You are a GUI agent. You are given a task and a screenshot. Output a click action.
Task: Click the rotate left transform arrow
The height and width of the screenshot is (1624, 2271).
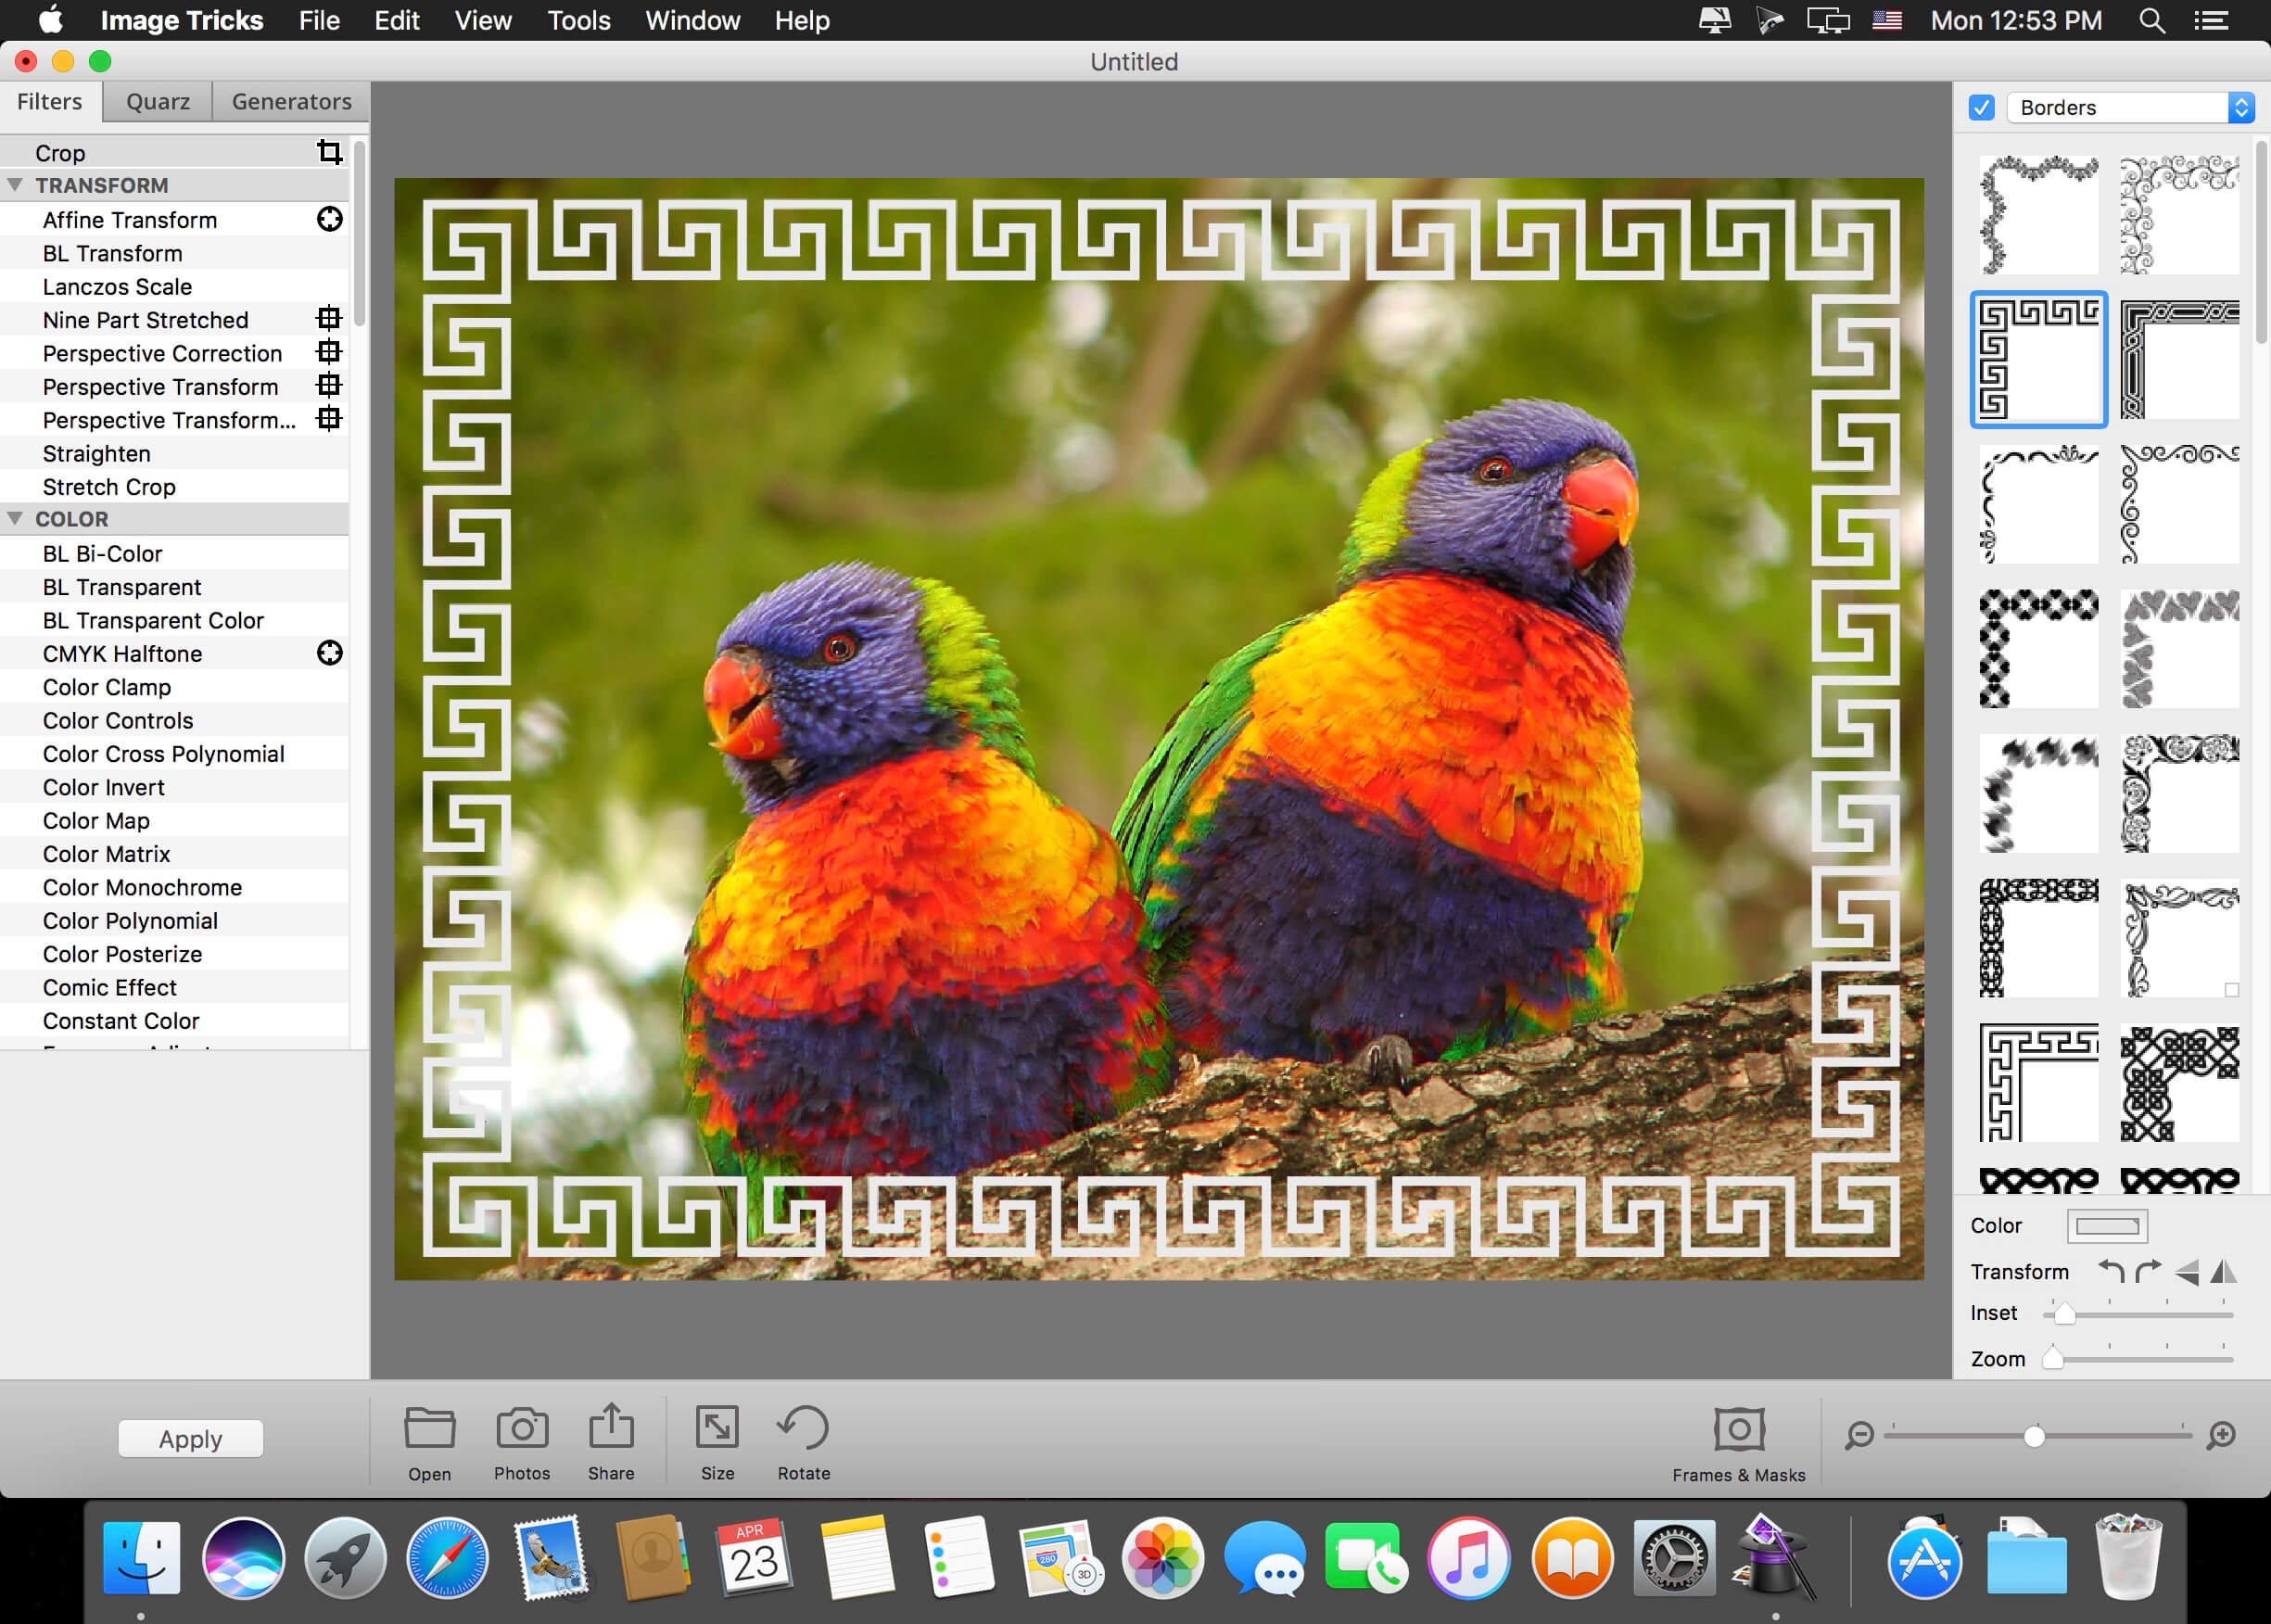pyautogui.click(x=2111, y=1271)
